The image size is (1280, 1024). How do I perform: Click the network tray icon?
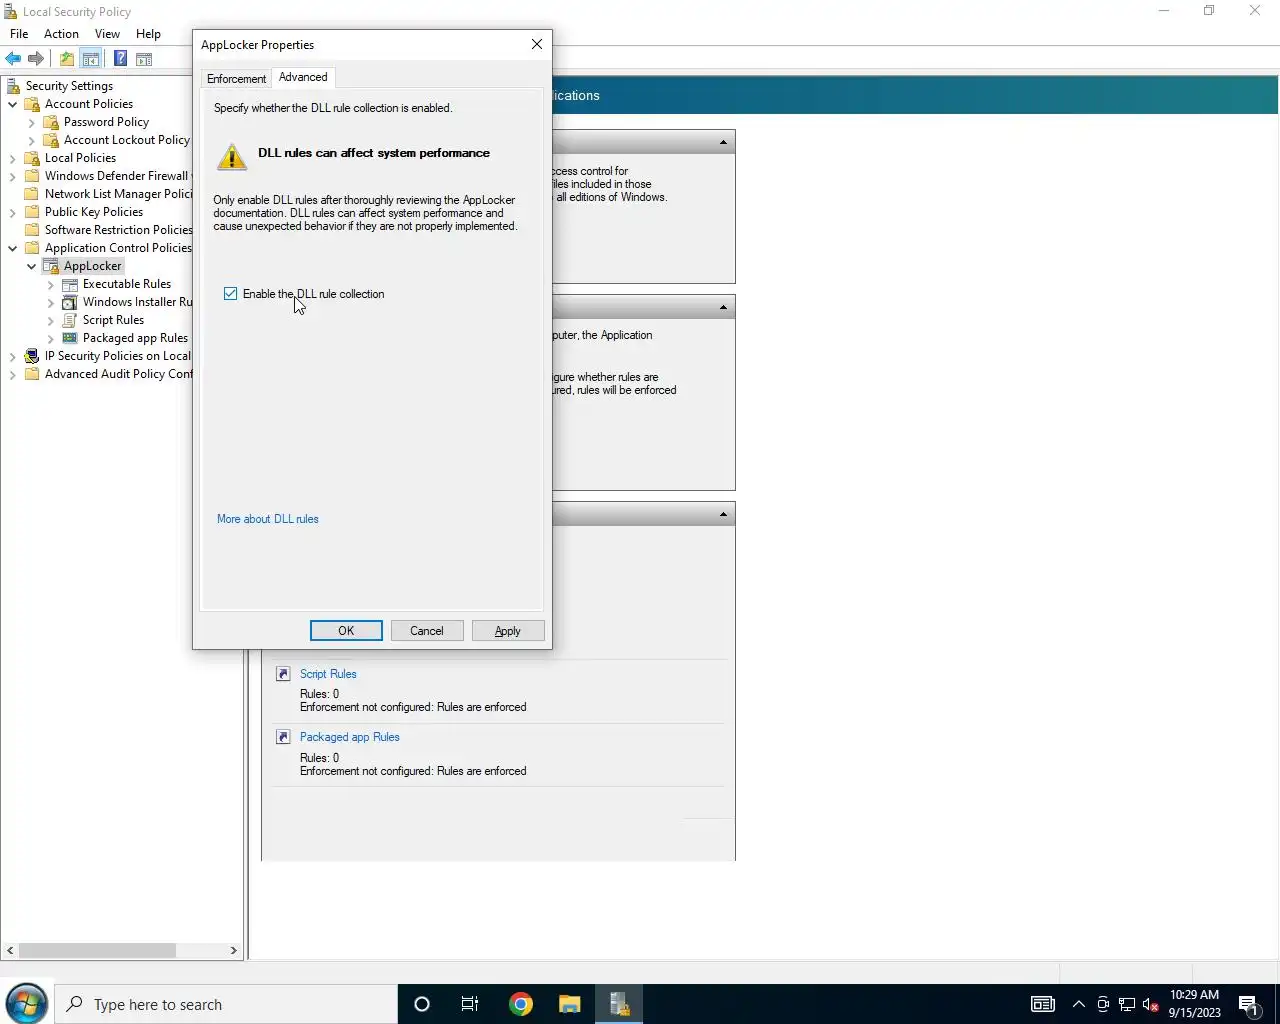tap(1127, 1005)
